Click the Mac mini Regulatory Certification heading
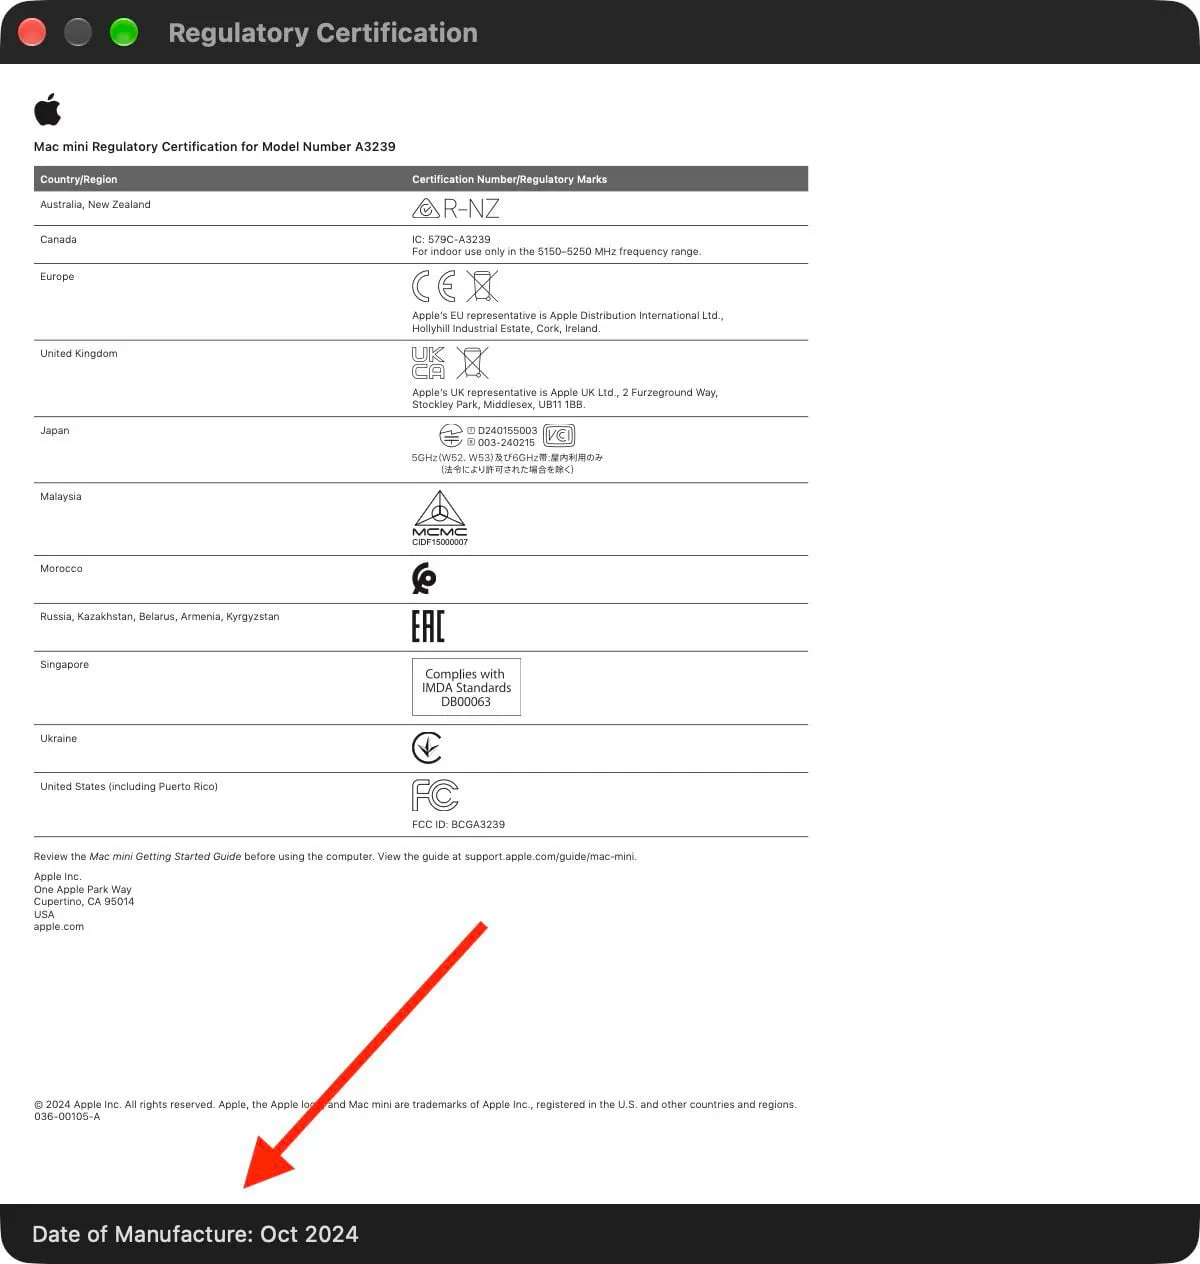Viewport: 1200px width, 1264px height. point(215,147)
